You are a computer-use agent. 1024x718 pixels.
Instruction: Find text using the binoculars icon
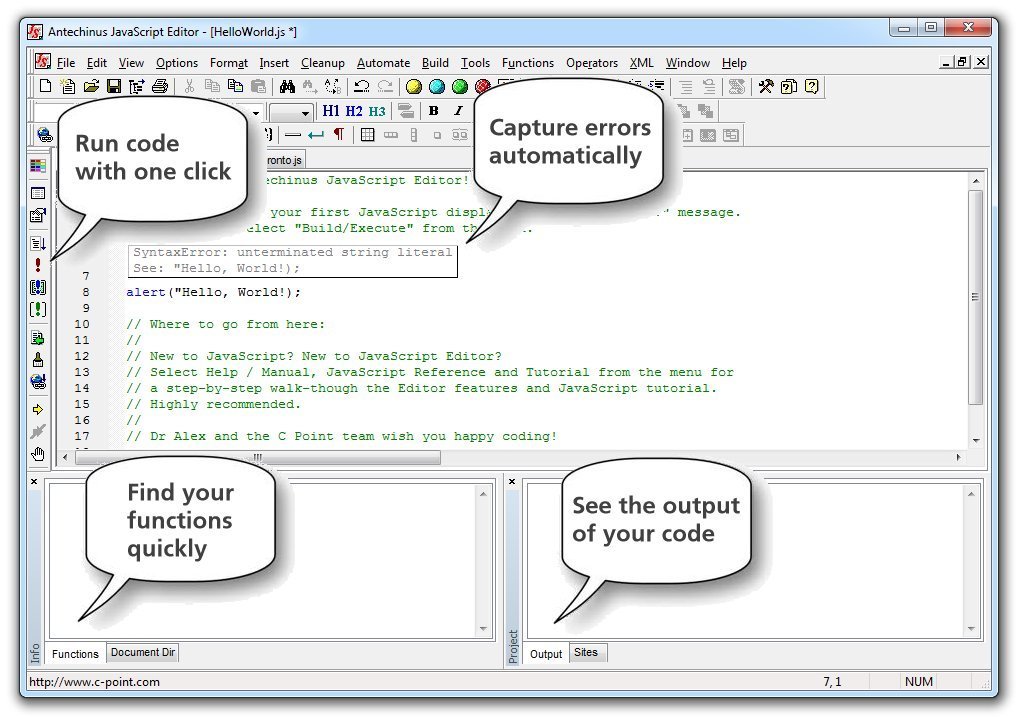coord(287,86)
